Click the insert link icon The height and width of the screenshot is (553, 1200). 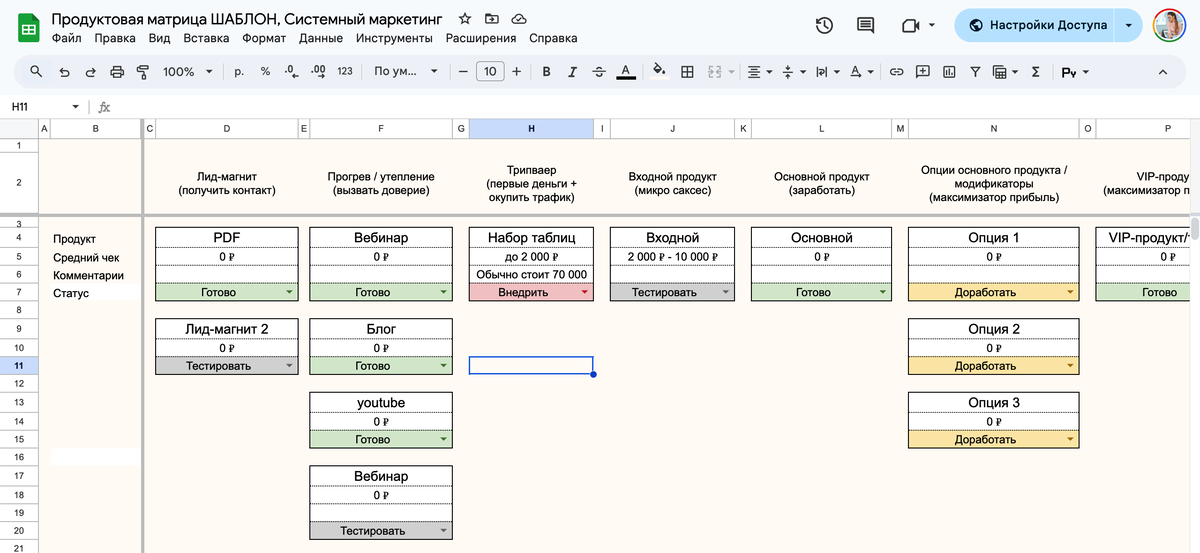(x=897, y=72)
